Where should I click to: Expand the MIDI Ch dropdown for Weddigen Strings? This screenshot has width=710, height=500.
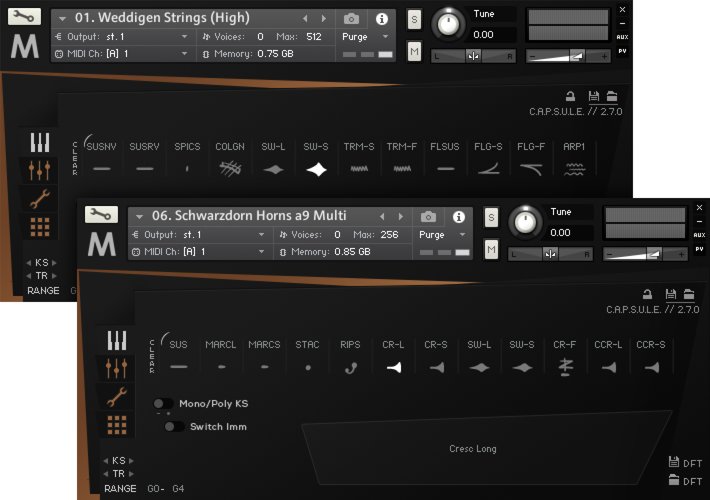122,53
